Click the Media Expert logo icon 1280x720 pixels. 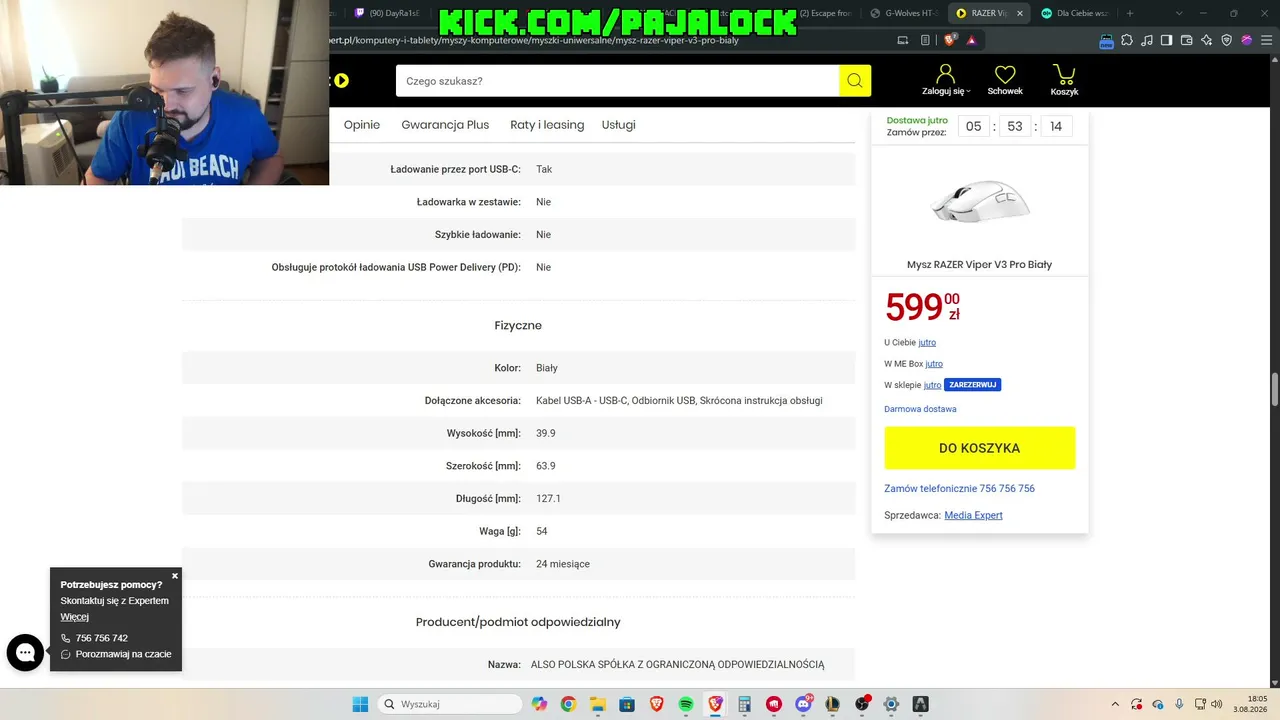(342, 81)
